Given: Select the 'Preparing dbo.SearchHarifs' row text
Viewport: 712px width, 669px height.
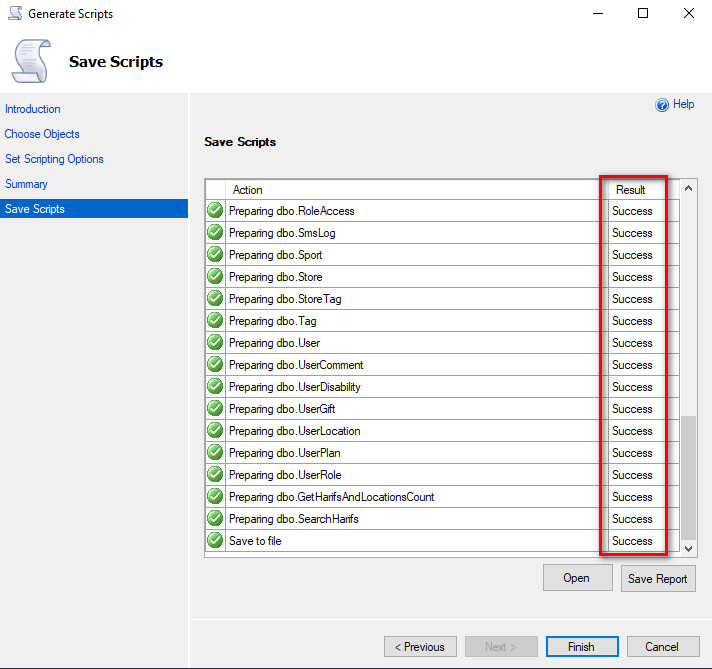Looking at the screenshot, I should point(294,519).
